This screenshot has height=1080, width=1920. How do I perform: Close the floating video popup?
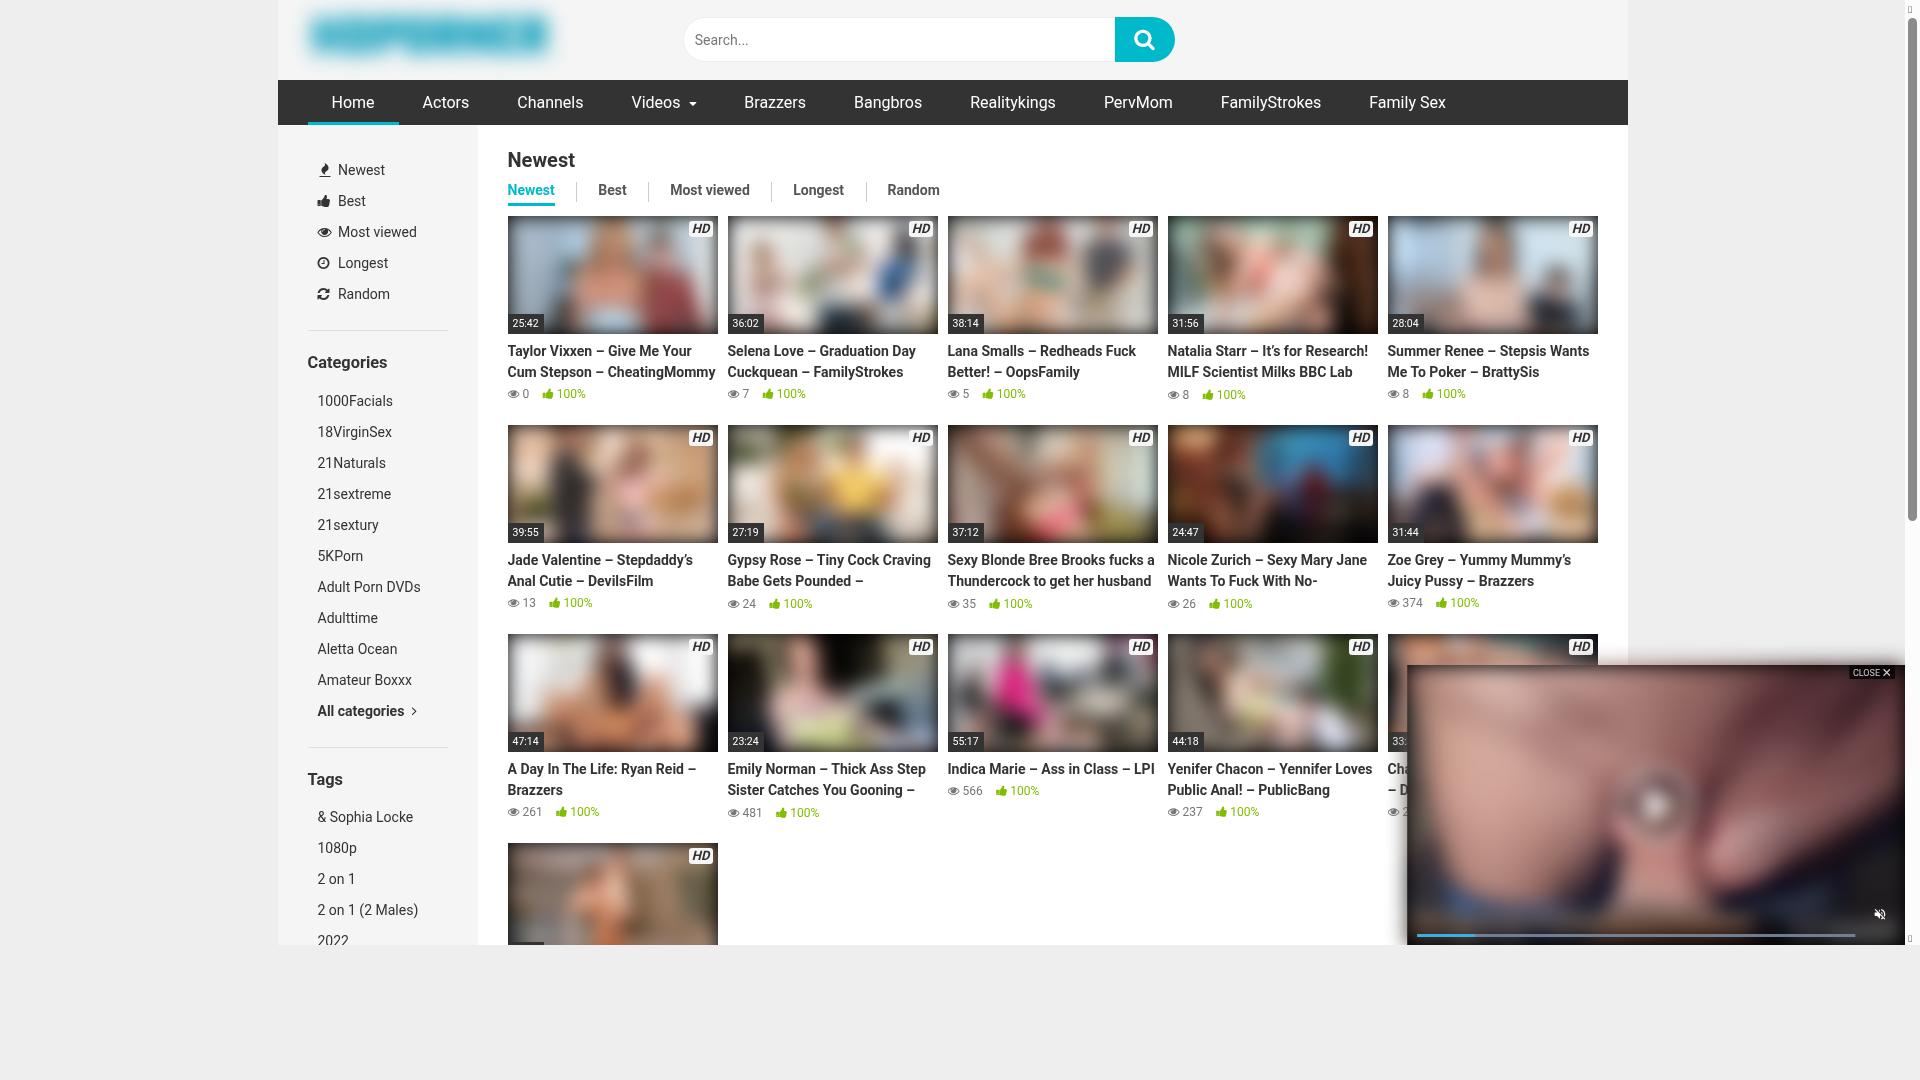tap(1871, 673)
